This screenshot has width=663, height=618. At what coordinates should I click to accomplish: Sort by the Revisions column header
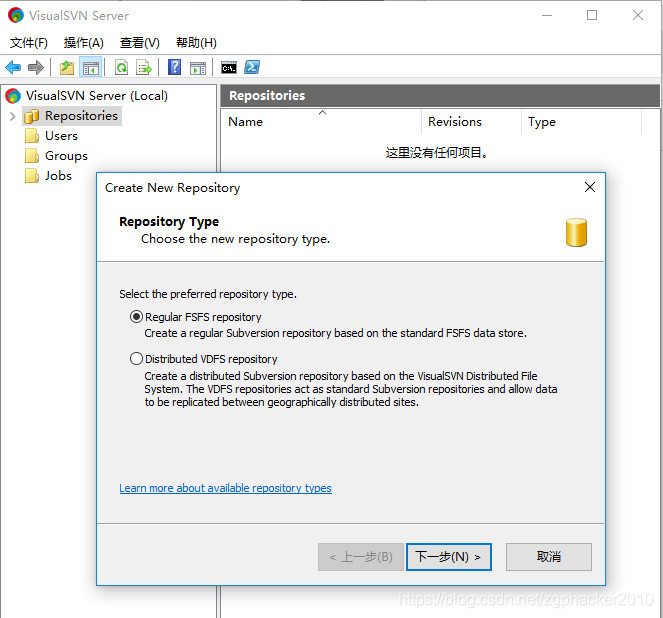471,122
